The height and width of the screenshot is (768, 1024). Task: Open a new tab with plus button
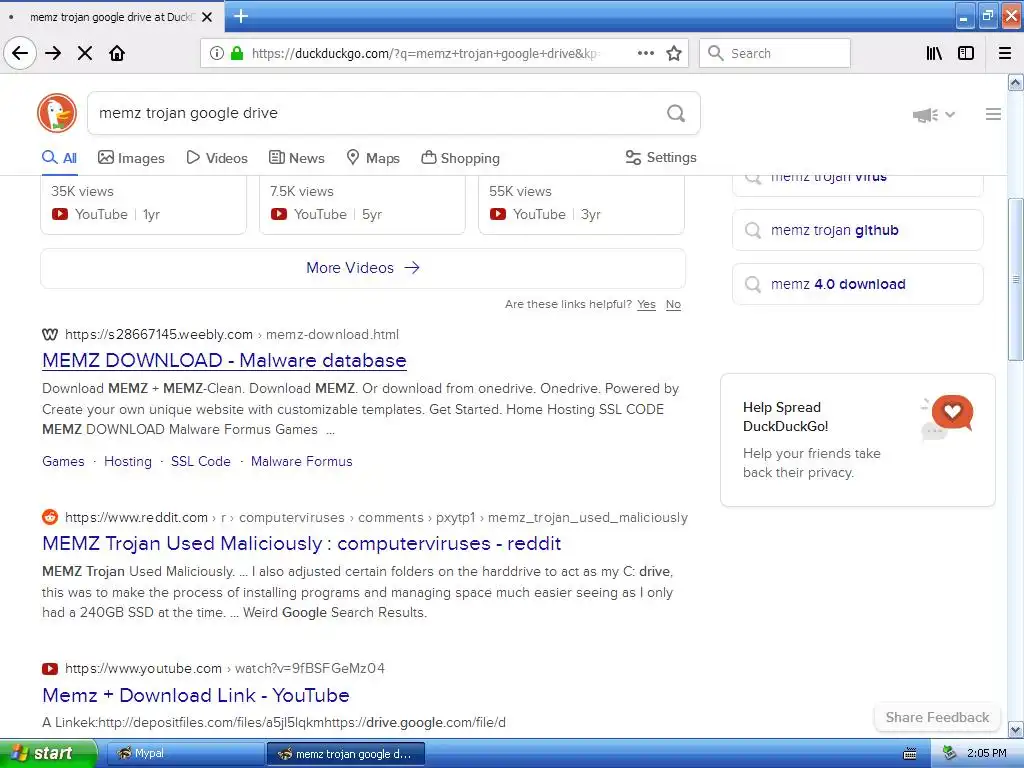(x=241, y=16)
